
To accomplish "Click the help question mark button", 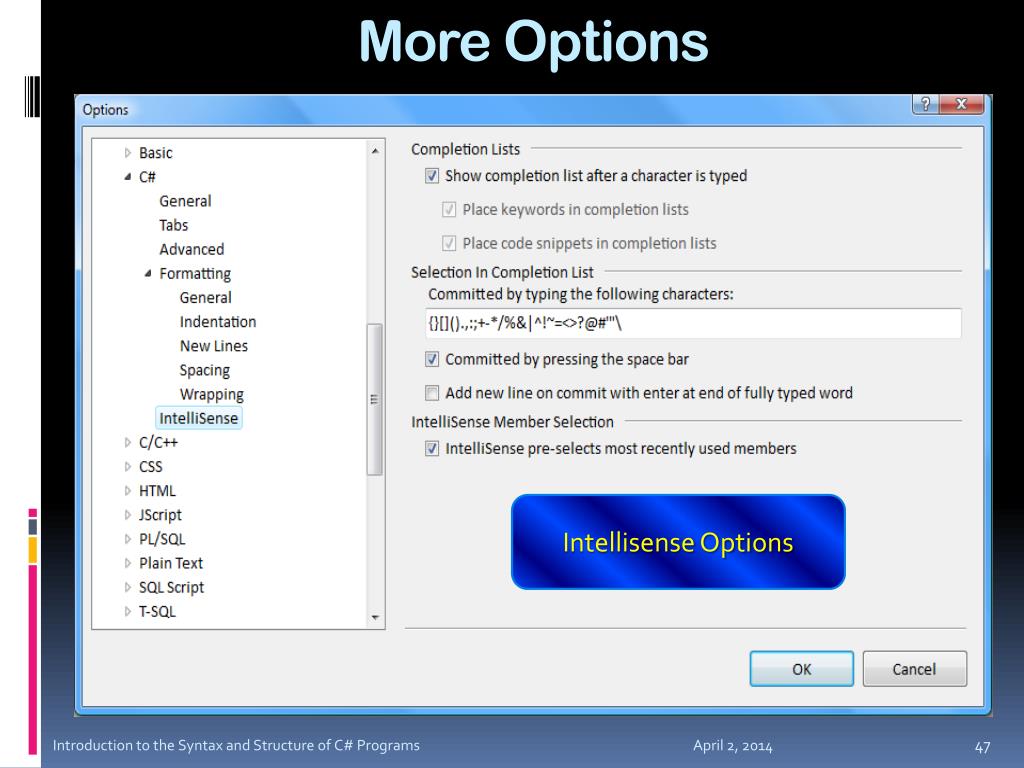I will [x=925, y=104].
